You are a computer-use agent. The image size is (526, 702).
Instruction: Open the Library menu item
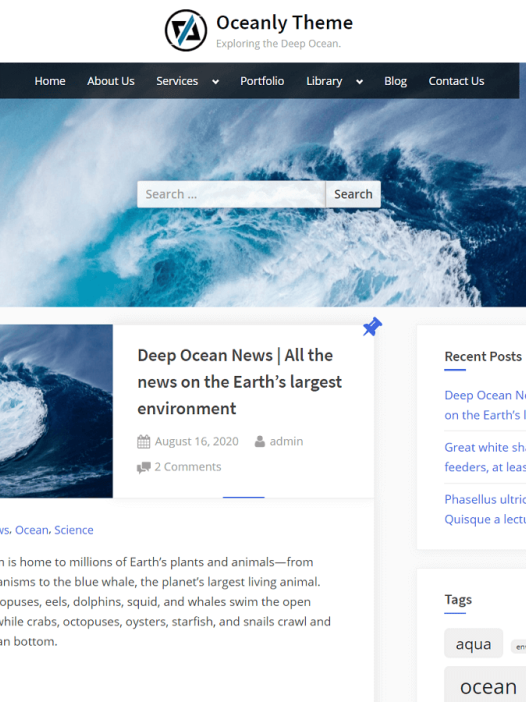point(324,81)
